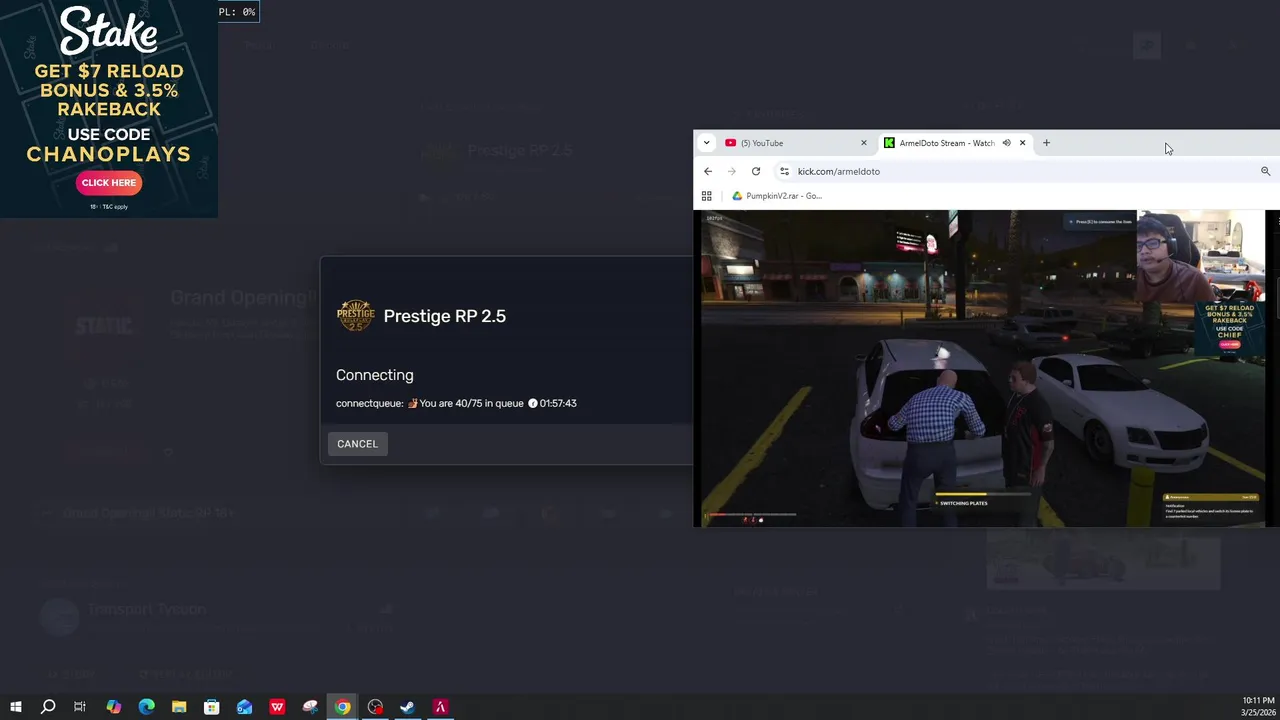This screenshot has height=720, width=1280.
Task: Open Chrome apps grid in bookmarks bar
Action: click(706, 196)
